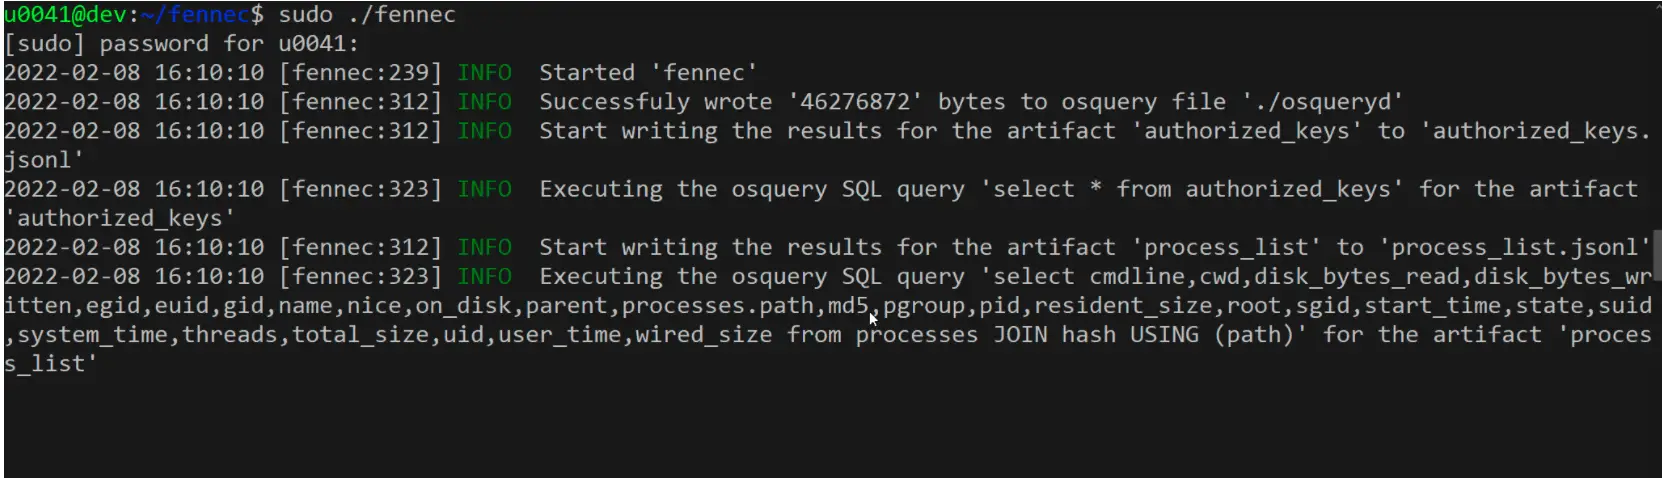The width and height of the screenshot is (1662, 478).
Task: Click the '[fennec:239]' log tag
Action: 360,73
